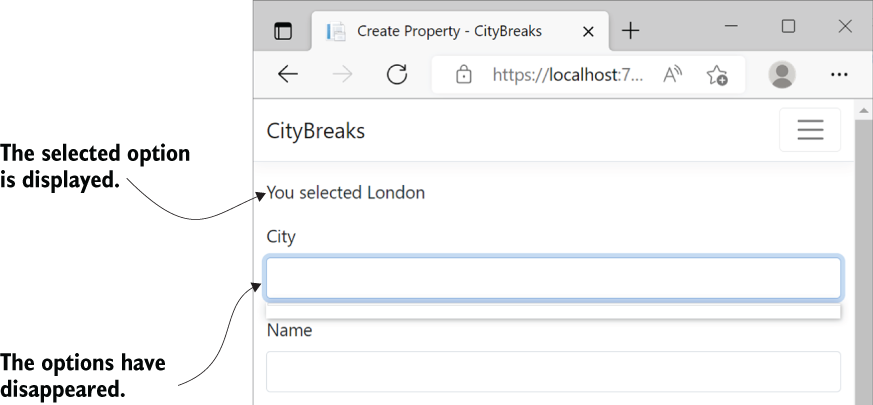Click the lock site information icon

tap(463, 74)
